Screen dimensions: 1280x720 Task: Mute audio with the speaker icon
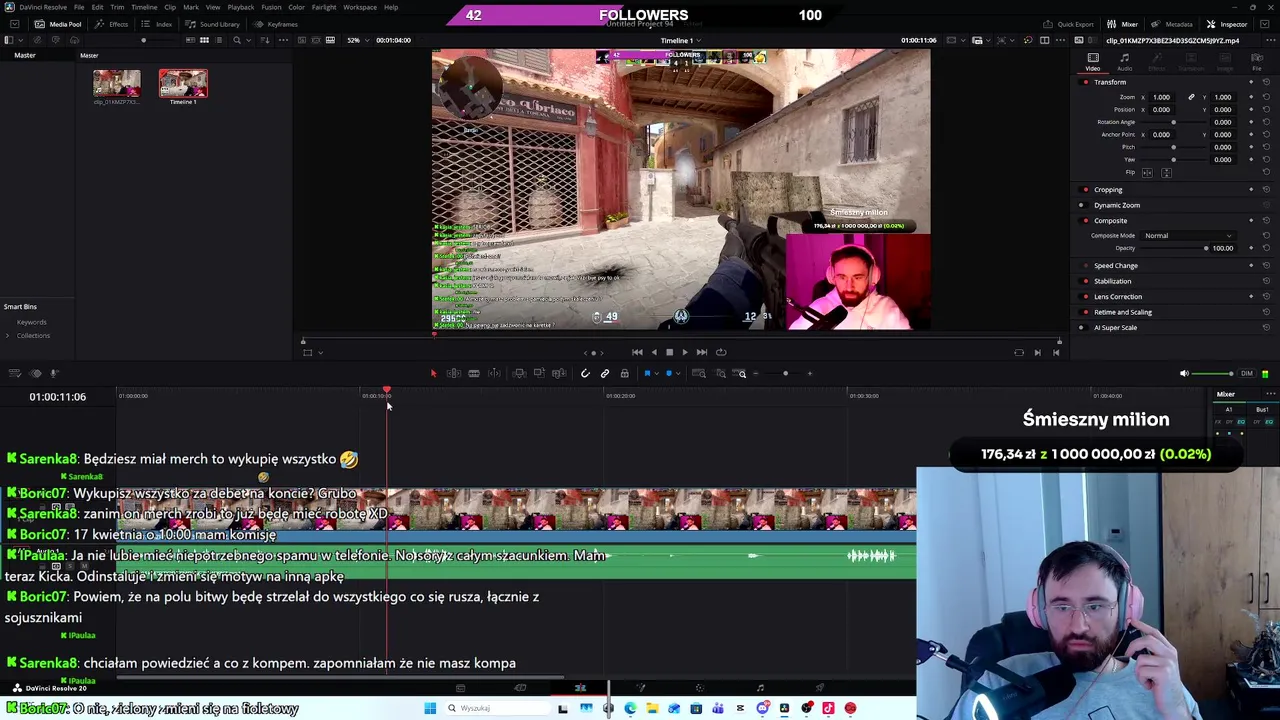(1184, 374)
